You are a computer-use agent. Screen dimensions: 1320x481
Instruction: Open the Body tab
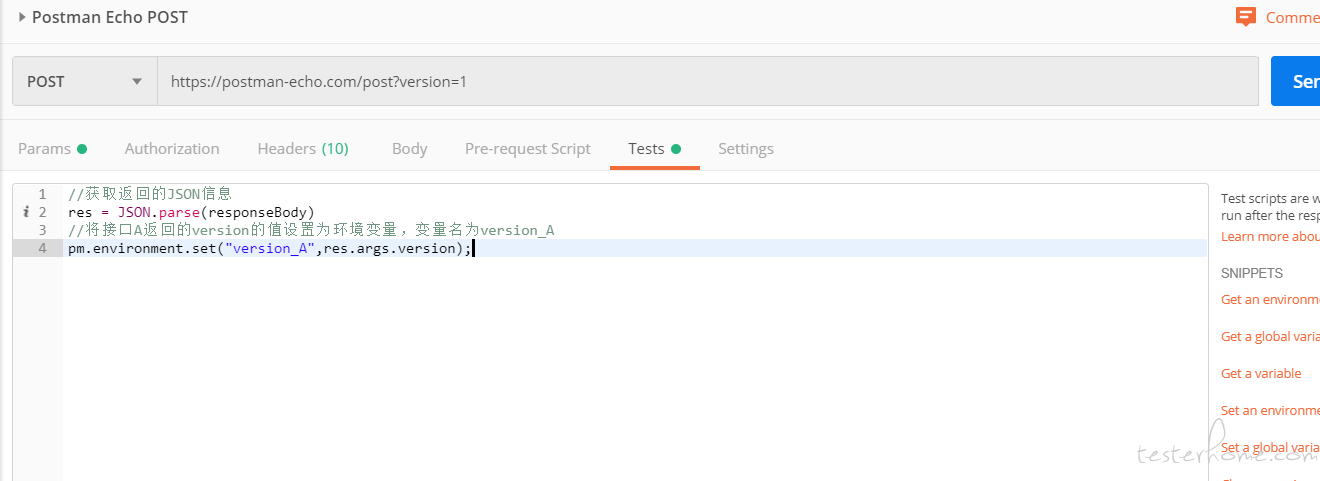click(410, 149)
